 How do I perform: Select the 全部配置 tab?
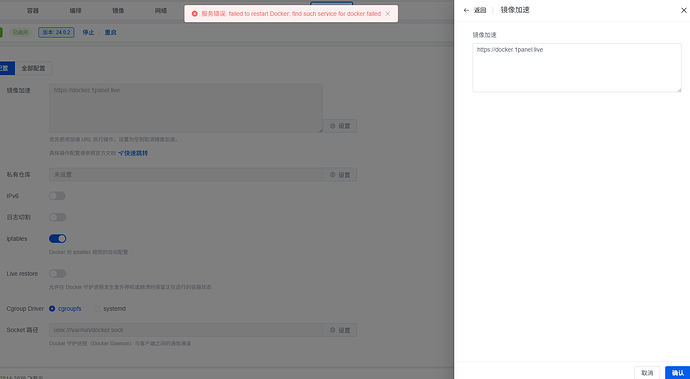(33, 68)
